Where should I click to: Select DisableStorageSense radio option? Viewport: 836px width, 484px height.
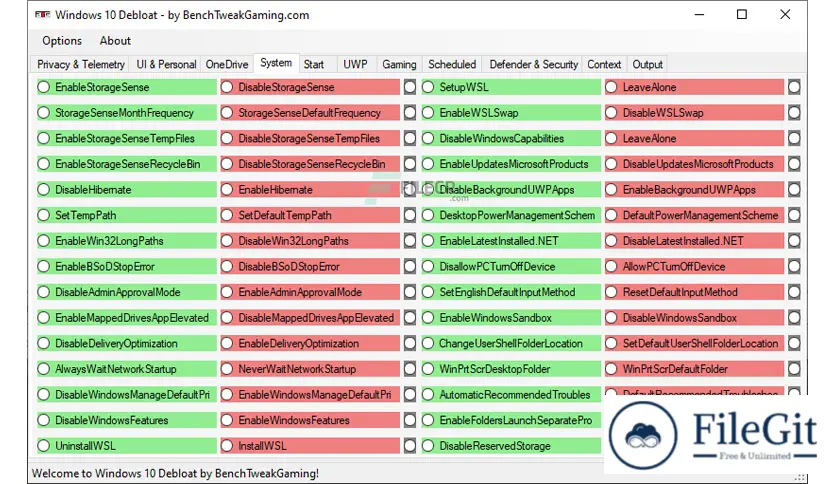pos(310,87)
